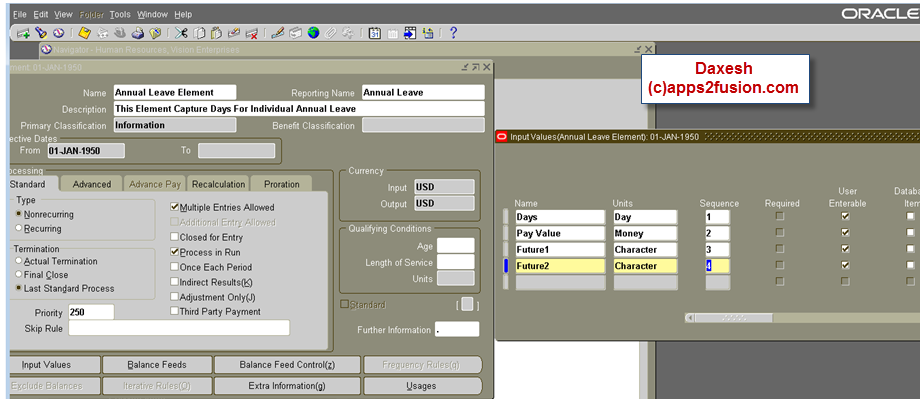Click the Balance Feed Control(z) button
920x399 pixels.
287,365
